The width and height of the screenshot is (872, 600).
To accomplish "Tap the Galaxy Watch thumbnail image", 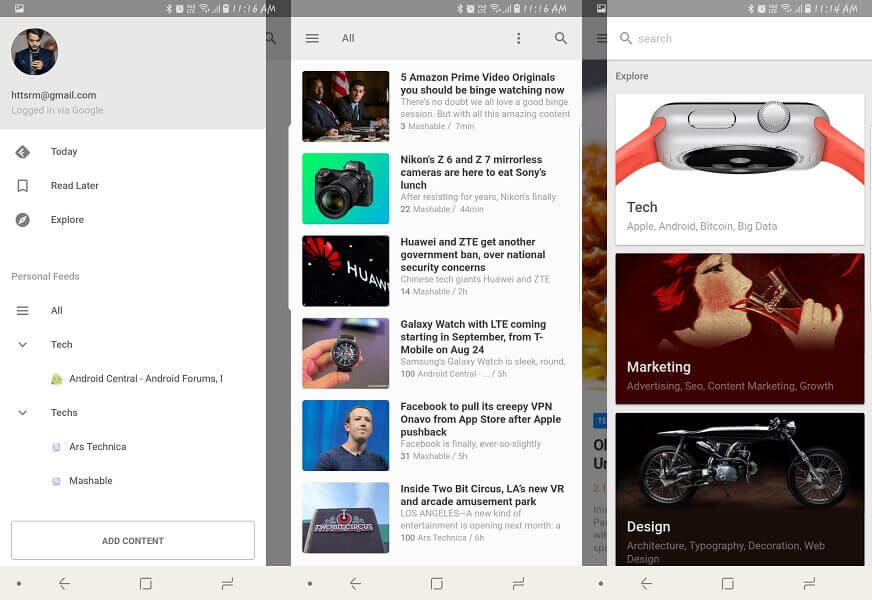I will click(345, 353).
